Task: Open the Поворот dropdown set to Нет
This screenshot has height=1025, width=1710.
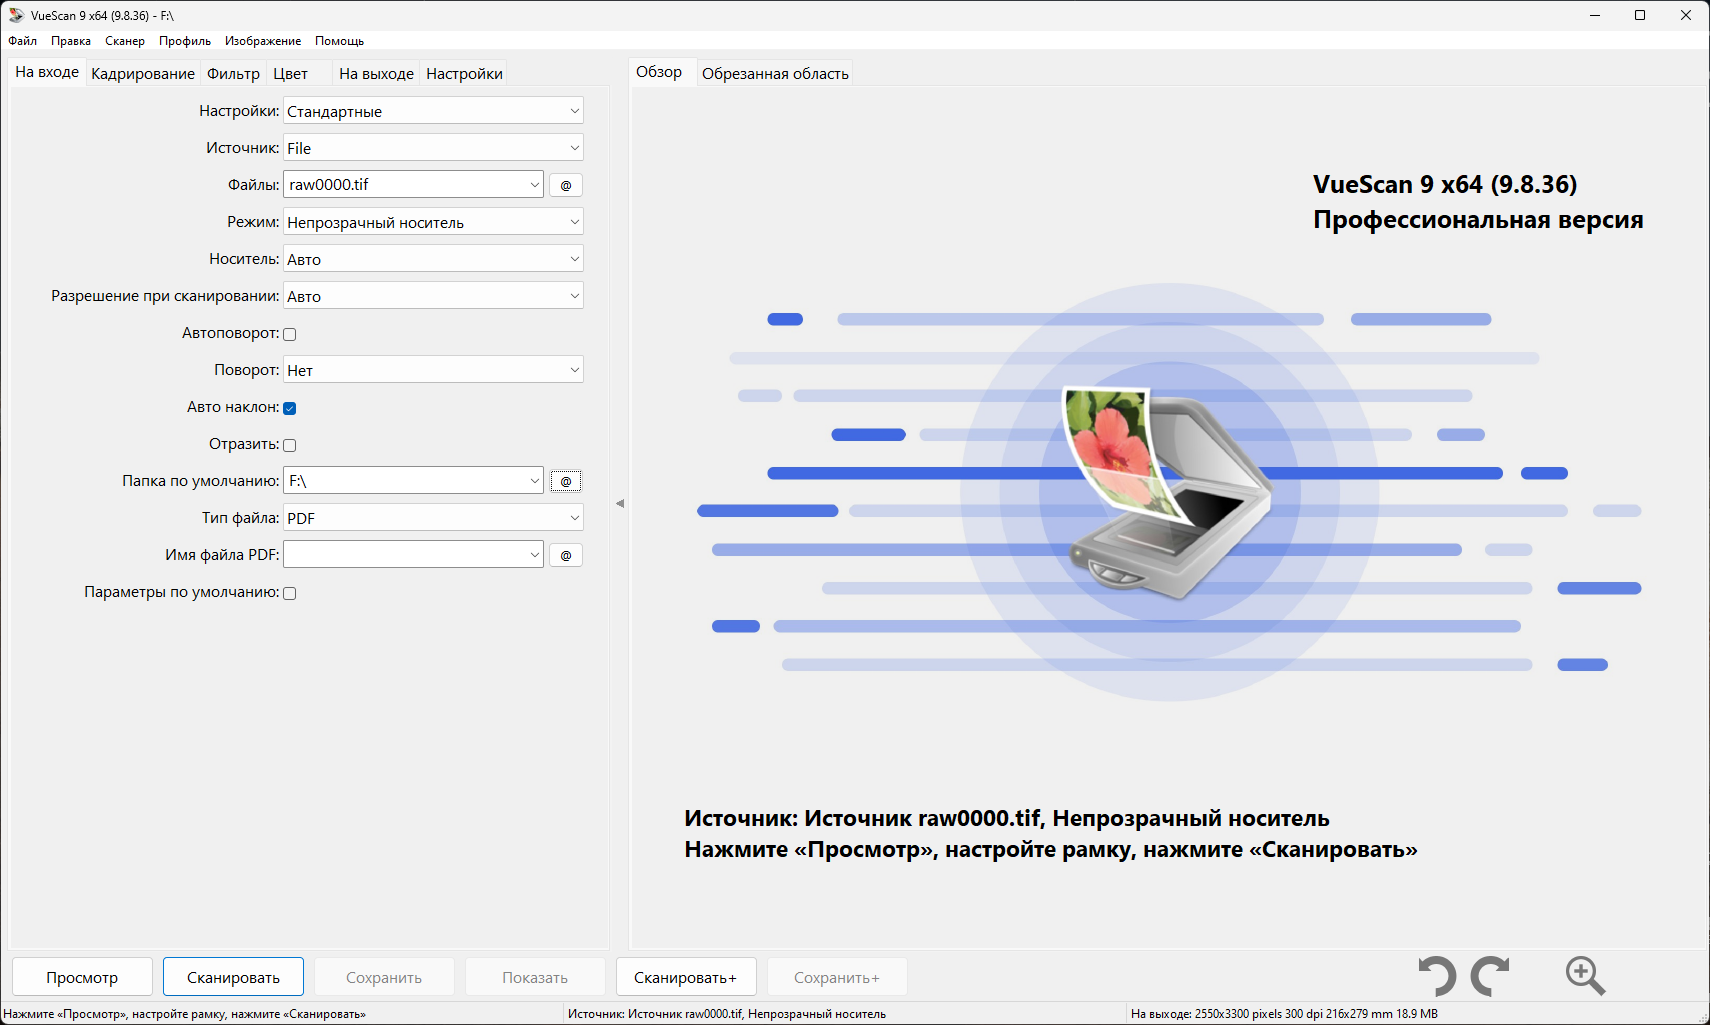Action: [x=433, y=370]
